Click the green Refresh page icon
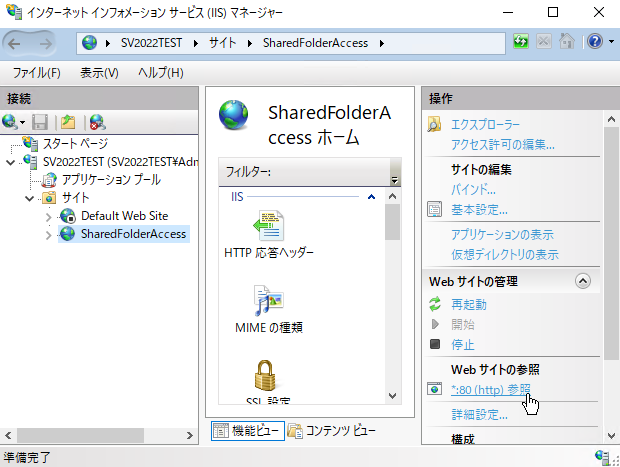620x467 pixels. [521, 41]
